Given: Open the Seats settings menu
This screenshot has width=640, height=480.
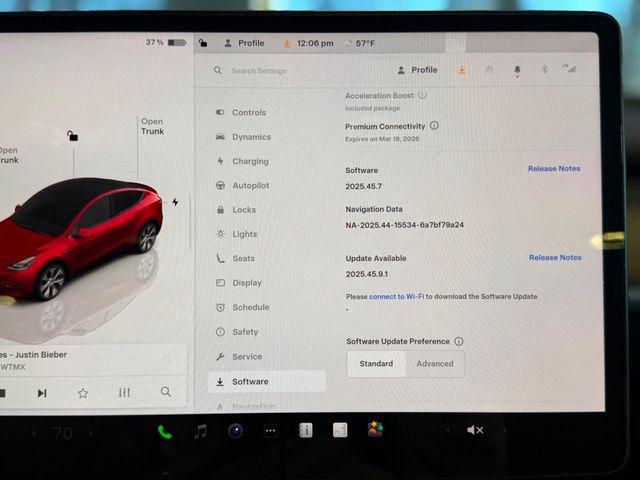Looking at the screenshot, I should tap(243, 258).
